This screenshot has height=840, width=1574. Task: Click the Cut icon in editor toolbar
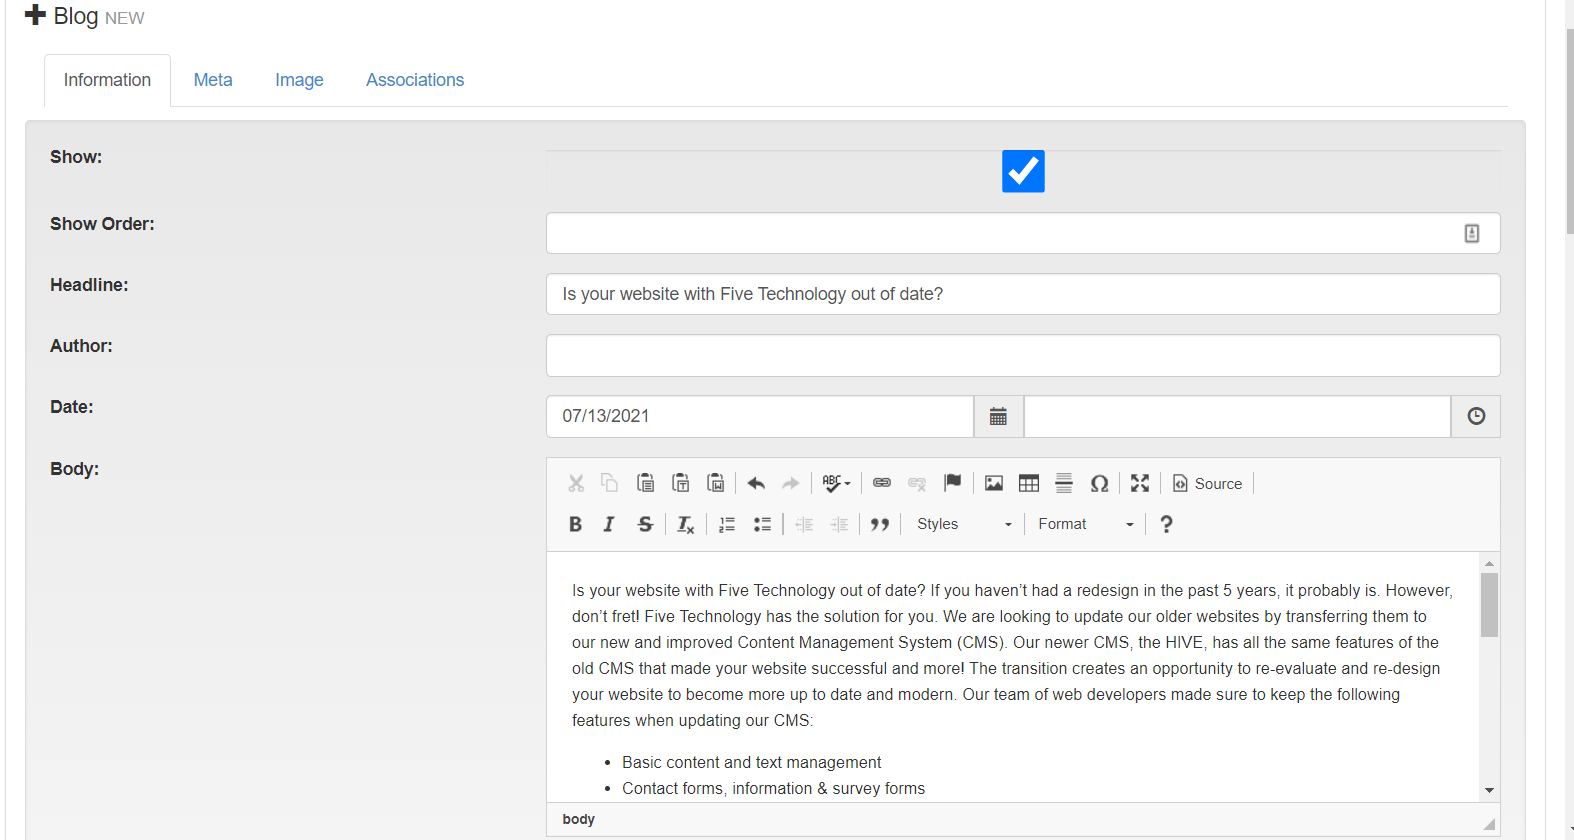click(x=576, y=484)
